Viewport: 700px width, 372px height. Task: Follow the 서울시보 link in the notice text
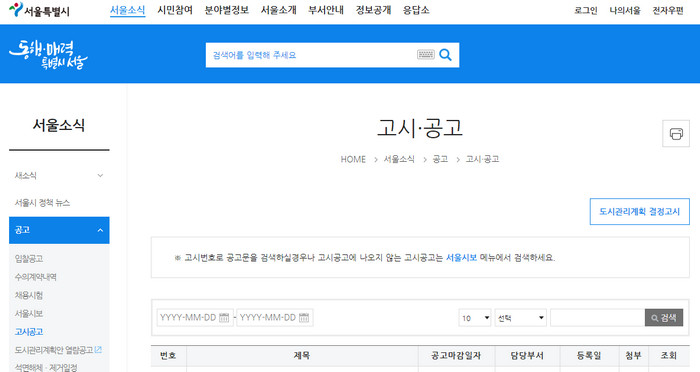point(461,258)
